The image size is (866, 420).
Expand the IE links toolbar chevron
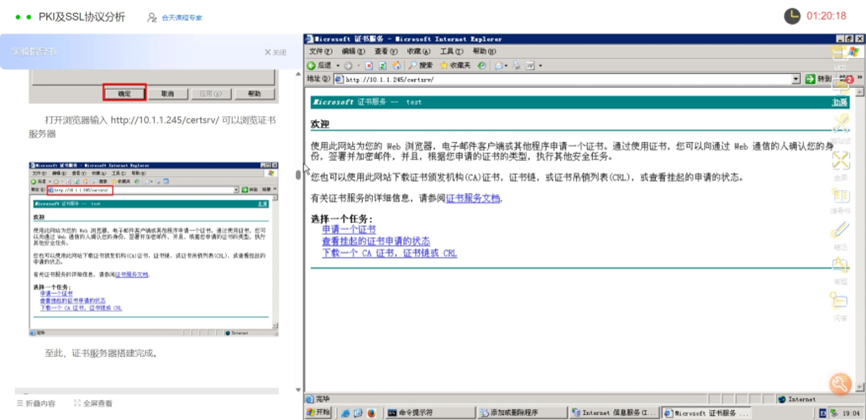coord(859,79)
